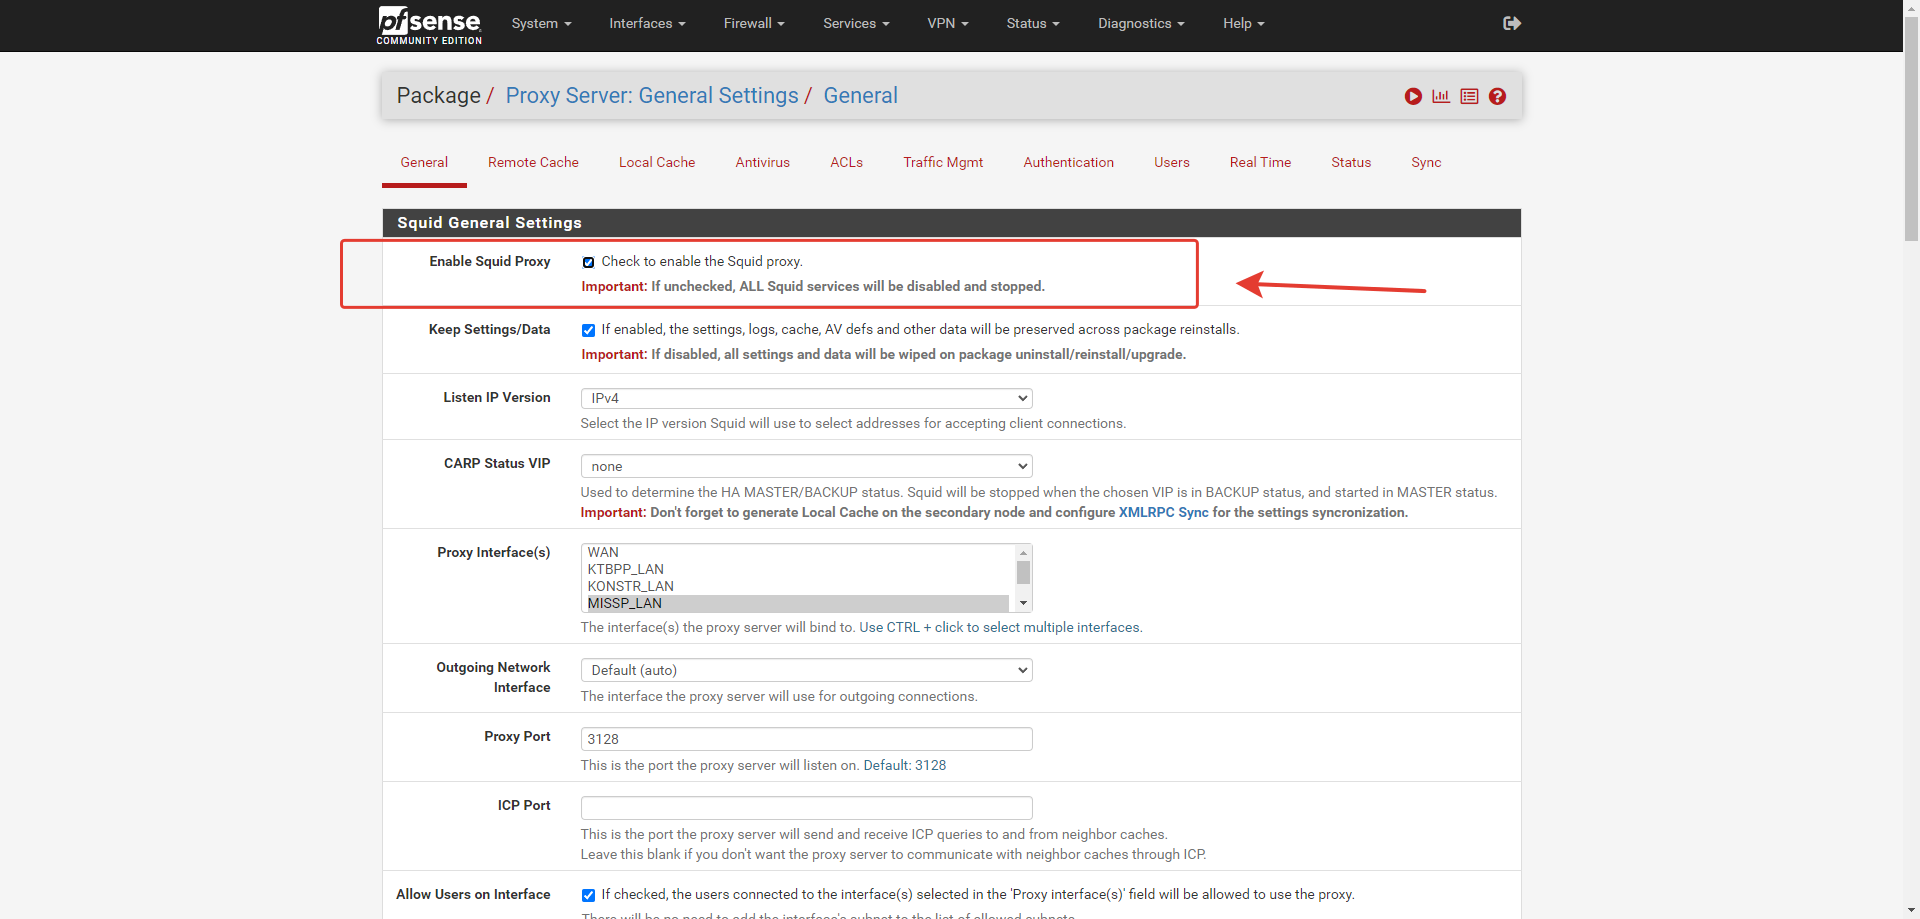Select KONSTR_LAN in Proxy Interface list
1920x919 pixels.
pyautogui.click(x=797, y=587)
